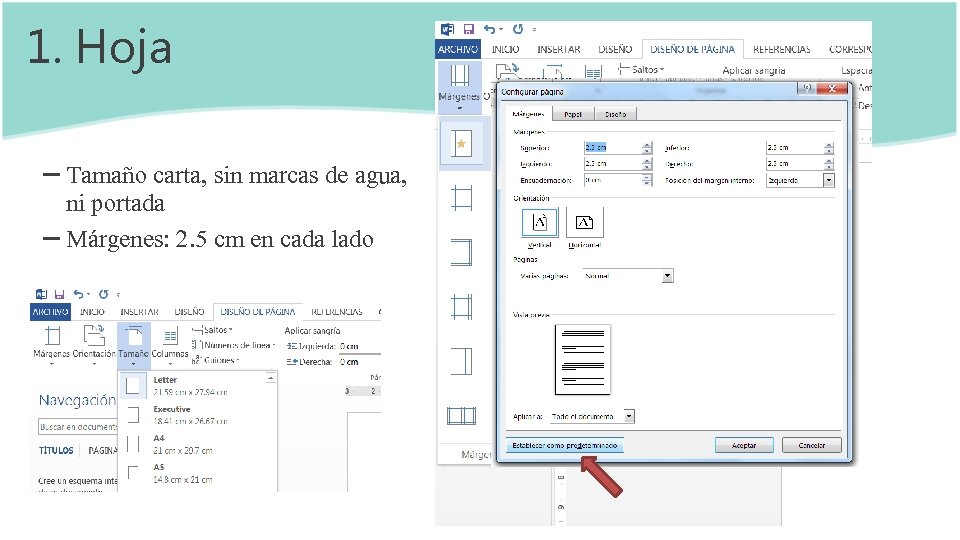Click page preview thumbnail in dialog
The width and height of the screenshot is (960, 540).
click(583, 359)
